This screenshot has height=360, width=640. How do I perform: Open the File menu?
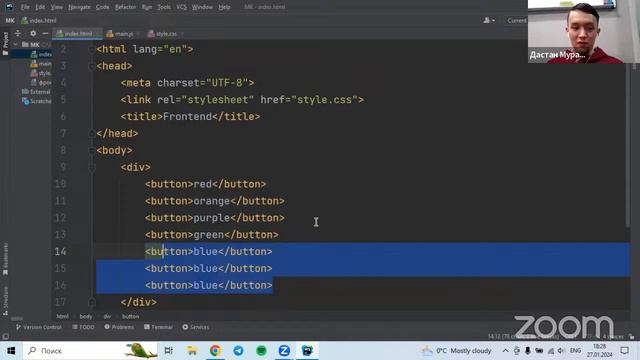25,7
